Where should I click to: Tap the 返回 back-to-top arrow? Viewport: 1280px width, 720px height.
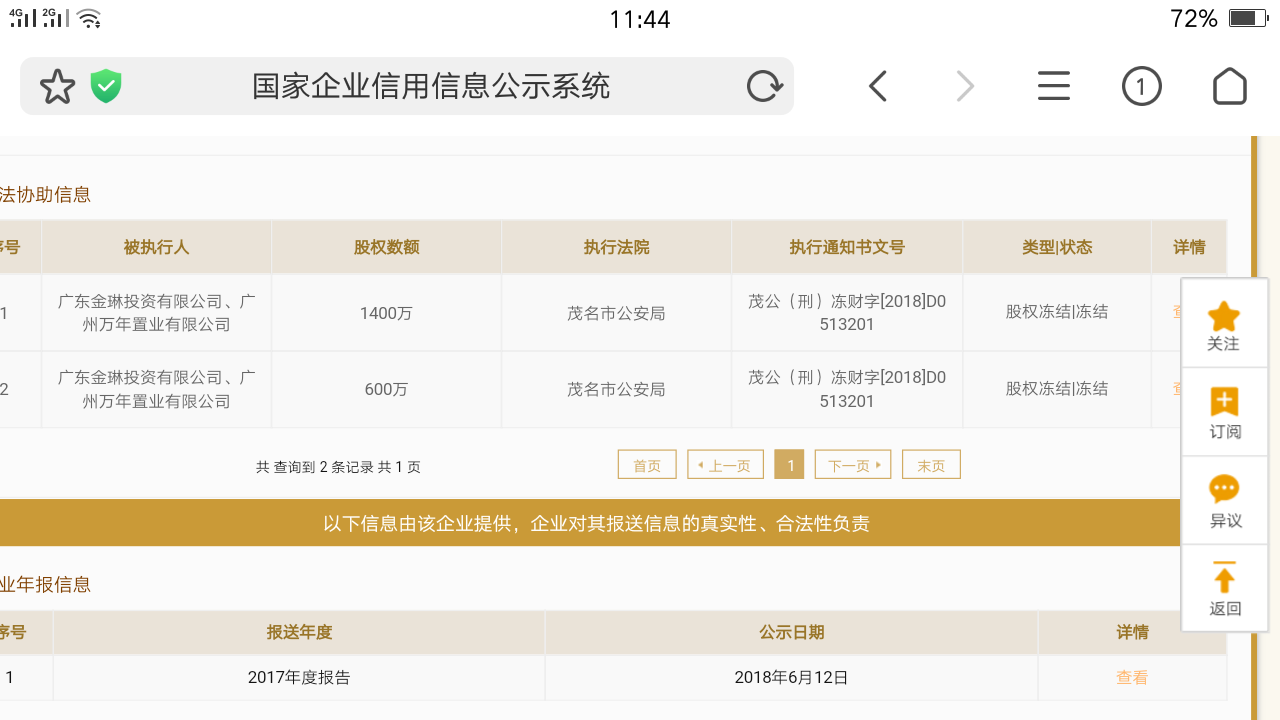click(x=1224, y=589)
